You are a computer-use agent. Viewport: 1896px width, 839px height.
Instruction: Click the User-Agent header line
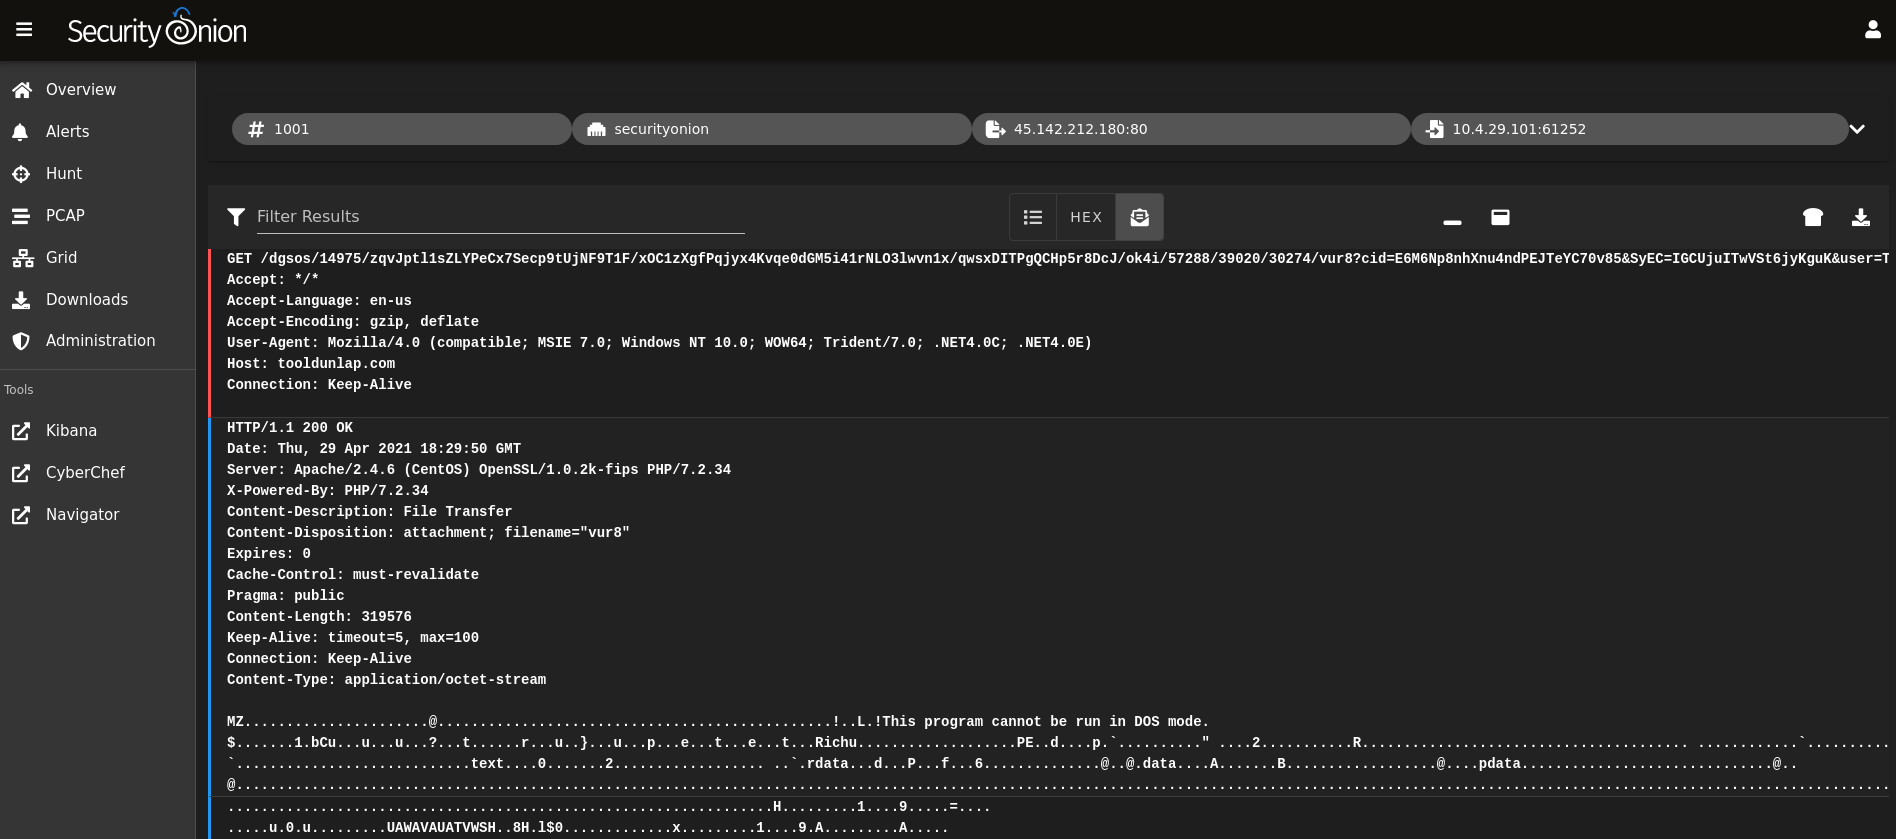(x=659, y=343)
